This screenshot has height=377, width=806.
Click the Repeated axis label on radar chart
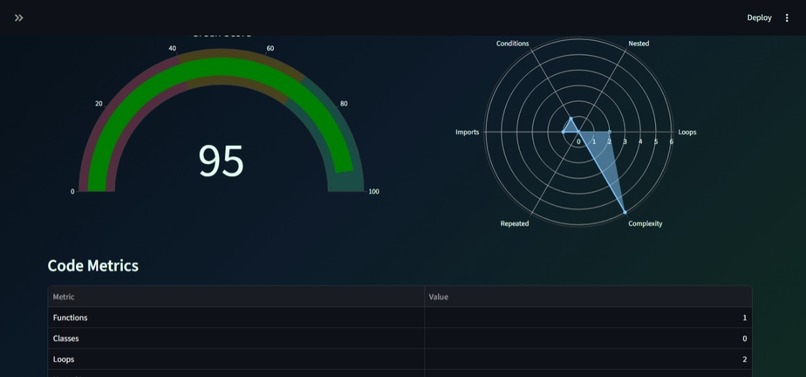[515, 224]
